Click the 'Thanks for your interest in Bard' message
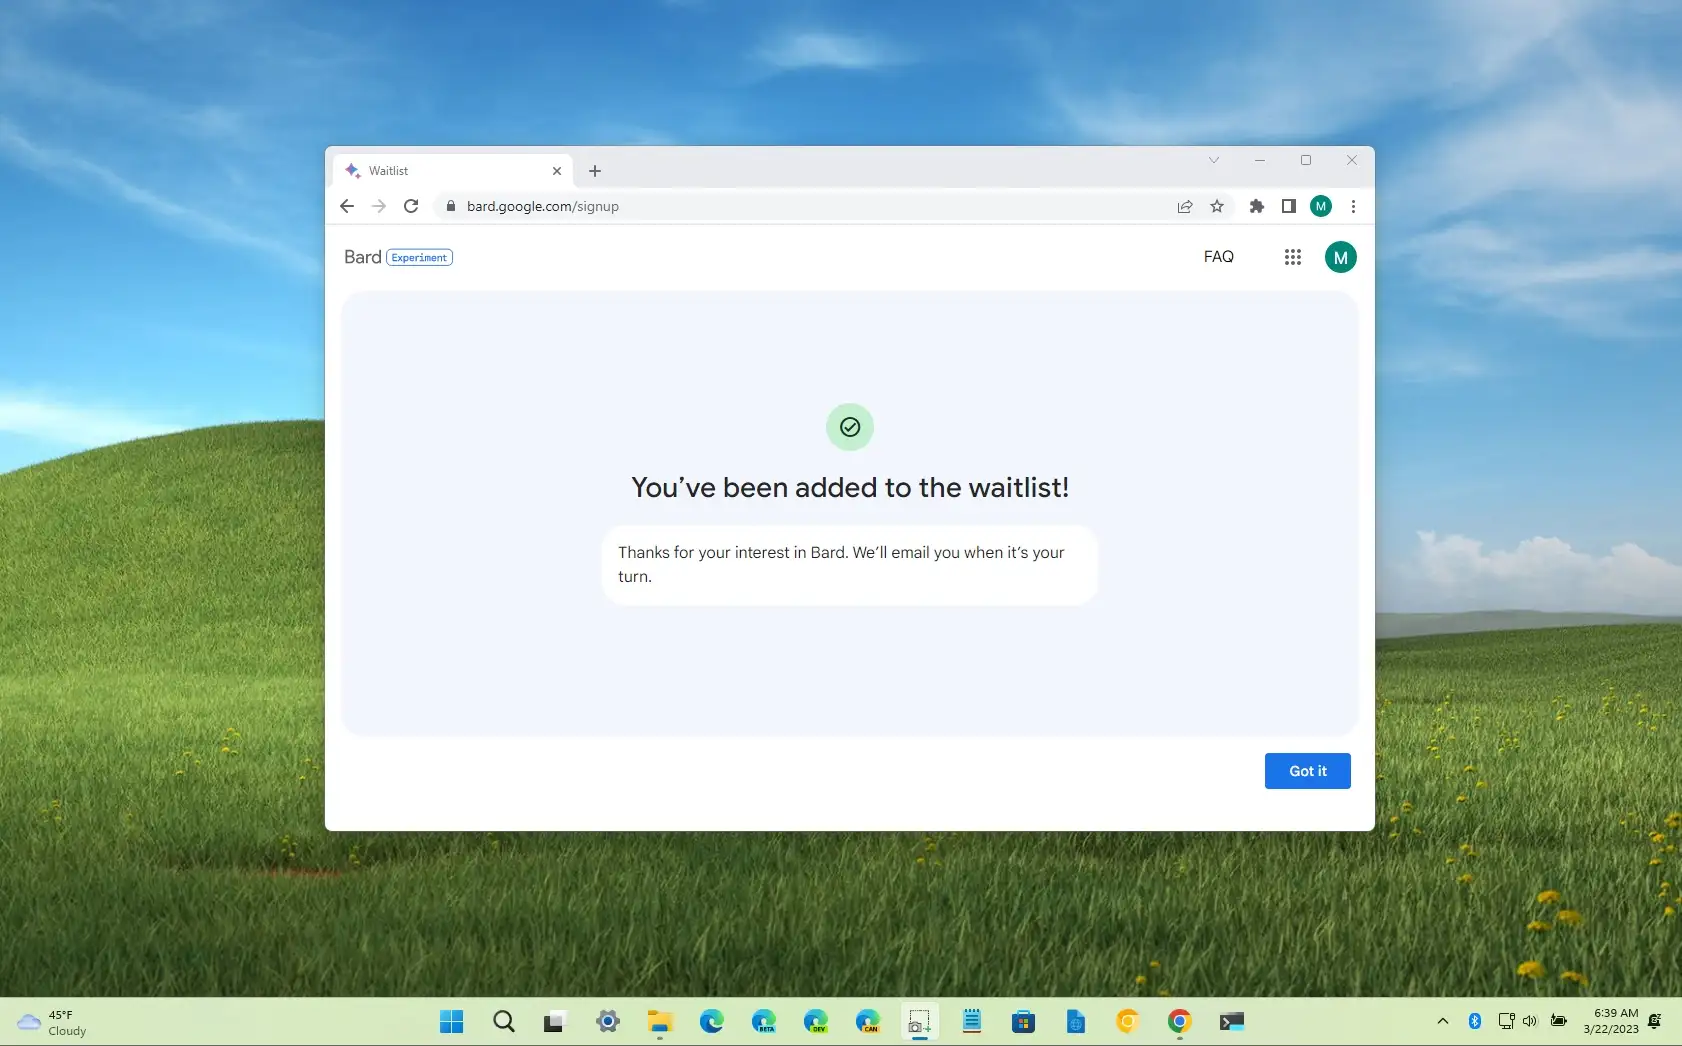 tap(850, 565)
